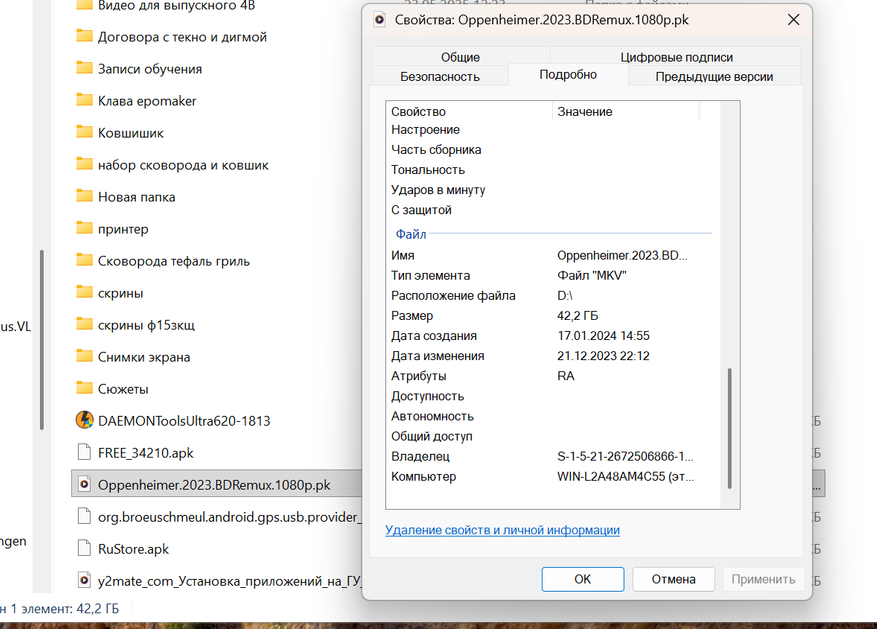Click the Доступность property row
877x629 pixels.
tap(553, 396)
